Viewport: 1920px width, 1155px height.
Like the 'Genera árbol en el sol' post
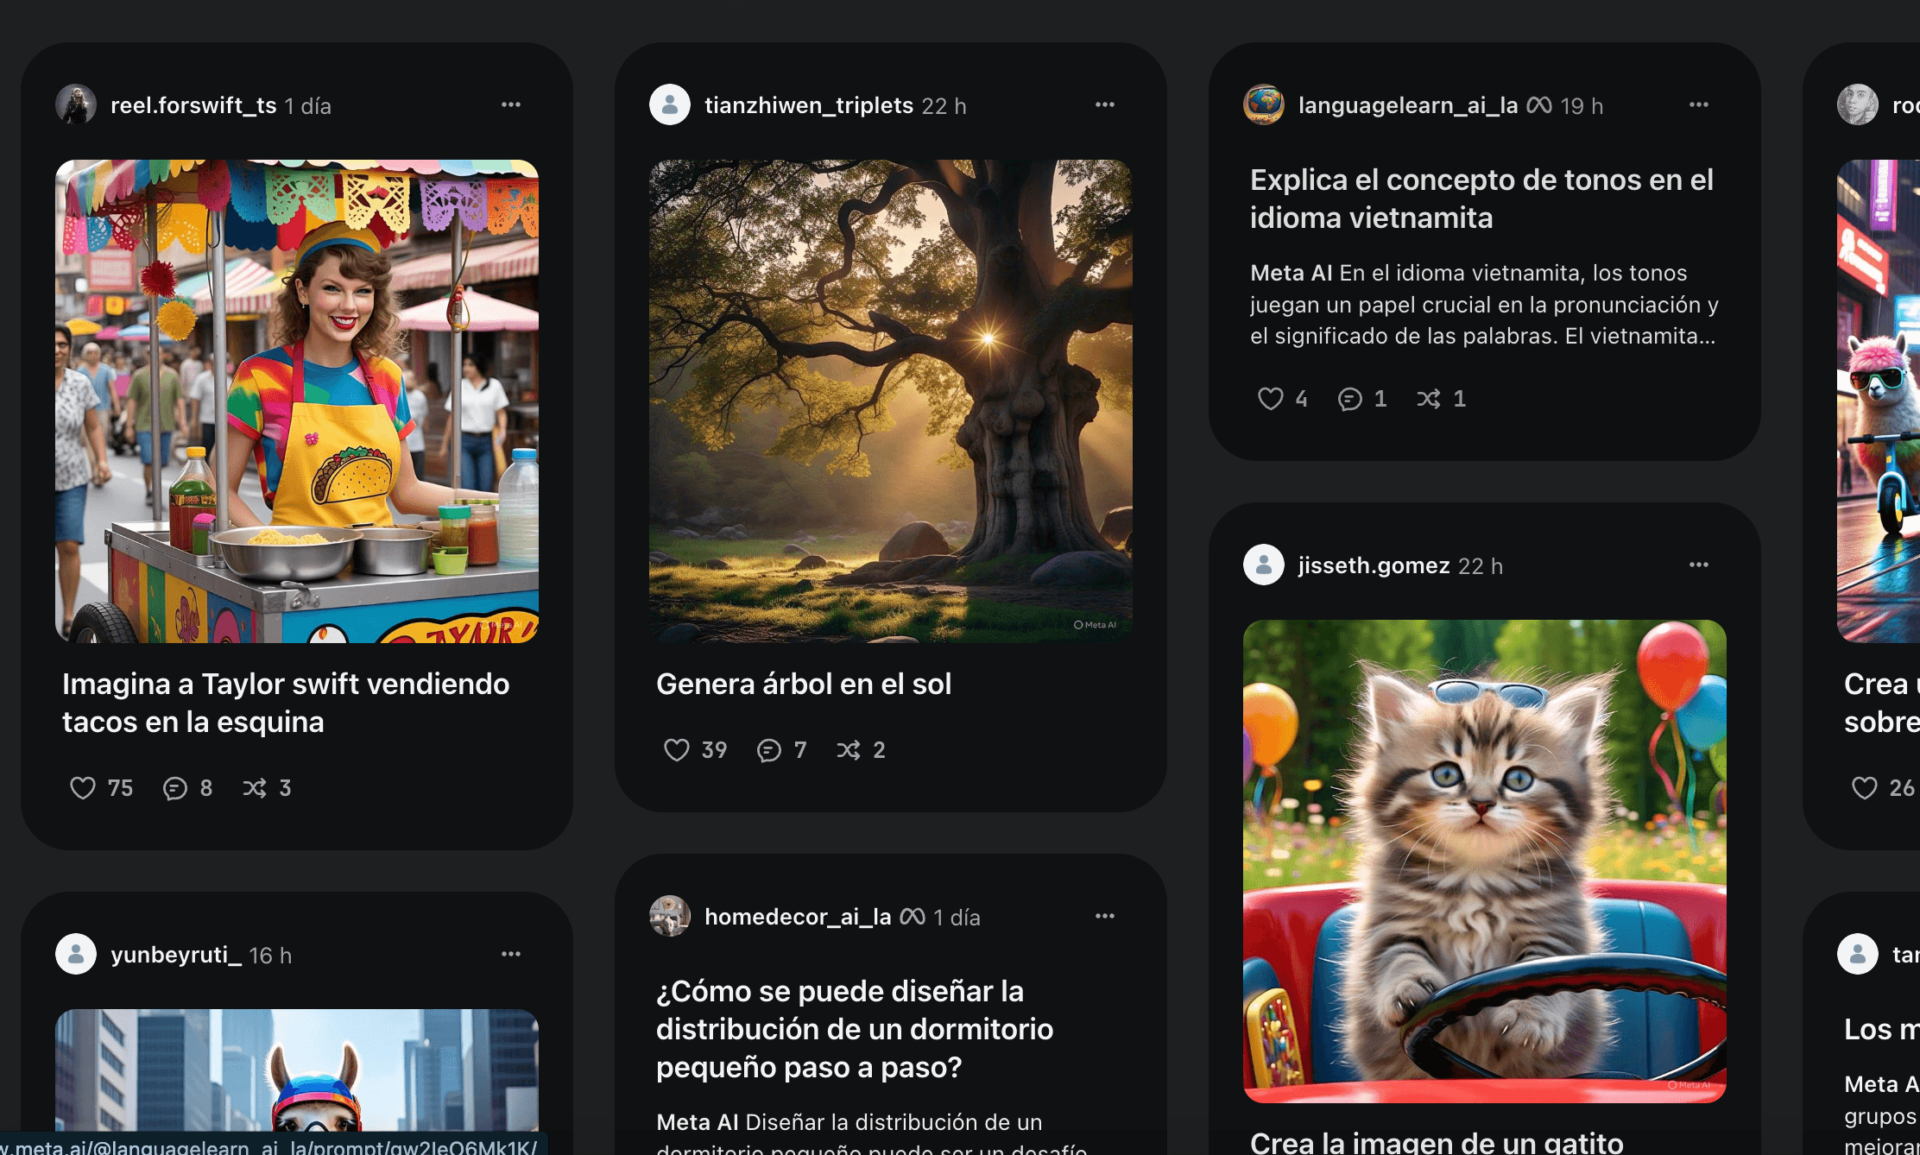pyautogui.click(x=677, y=750)
